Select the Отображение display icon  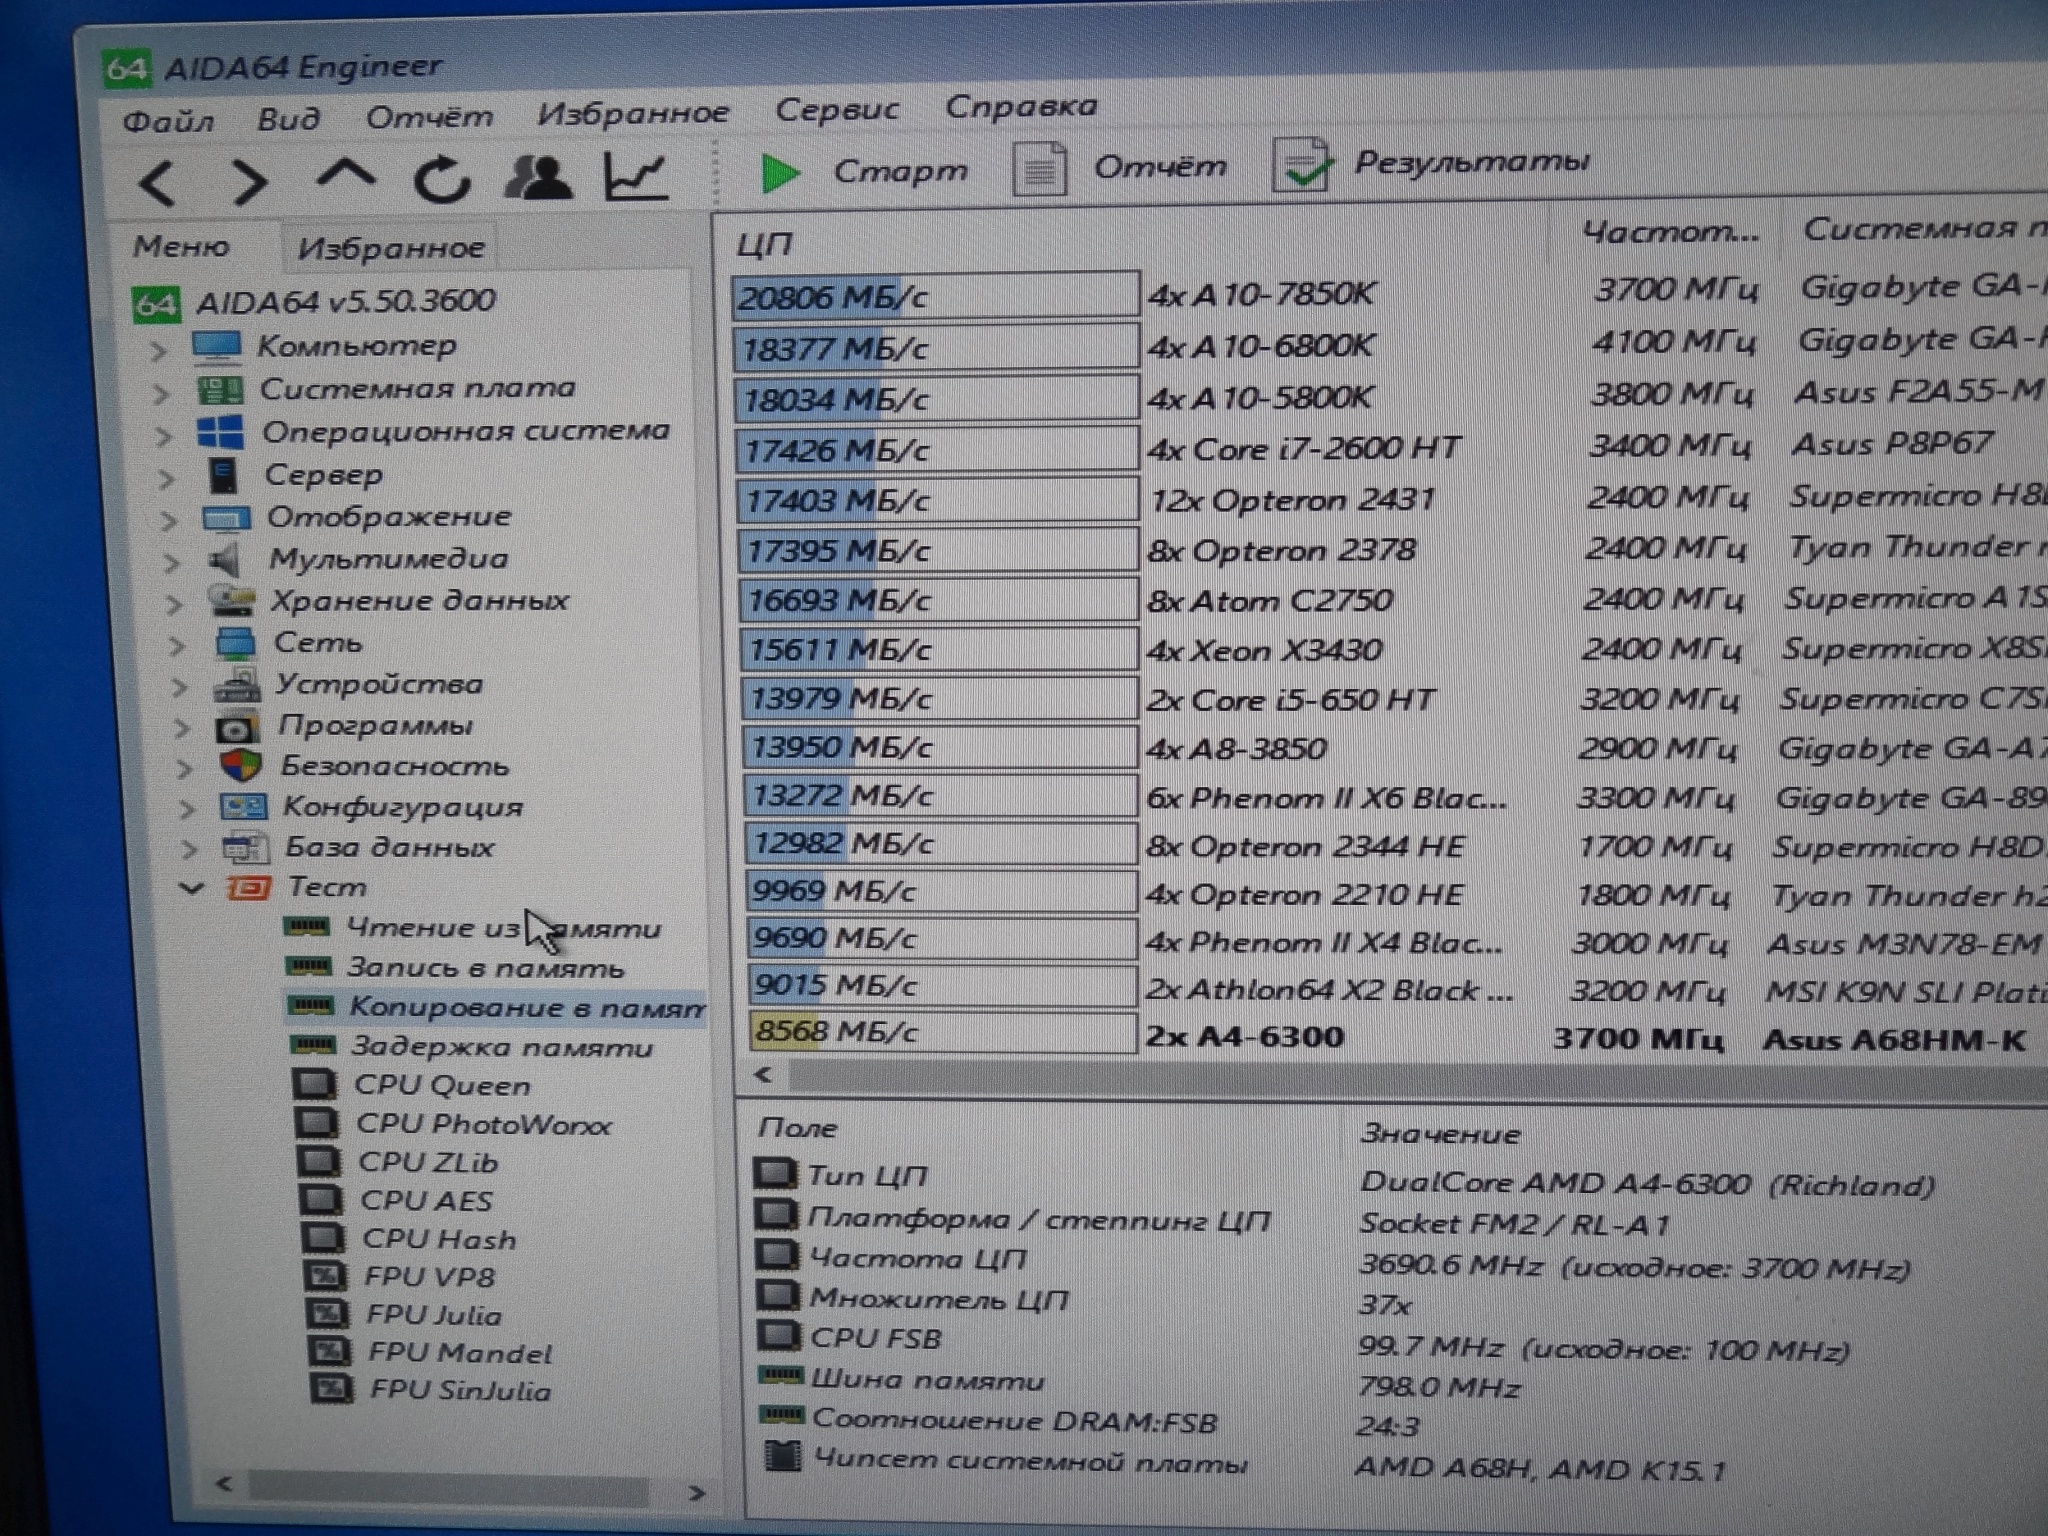pos(226,518)
